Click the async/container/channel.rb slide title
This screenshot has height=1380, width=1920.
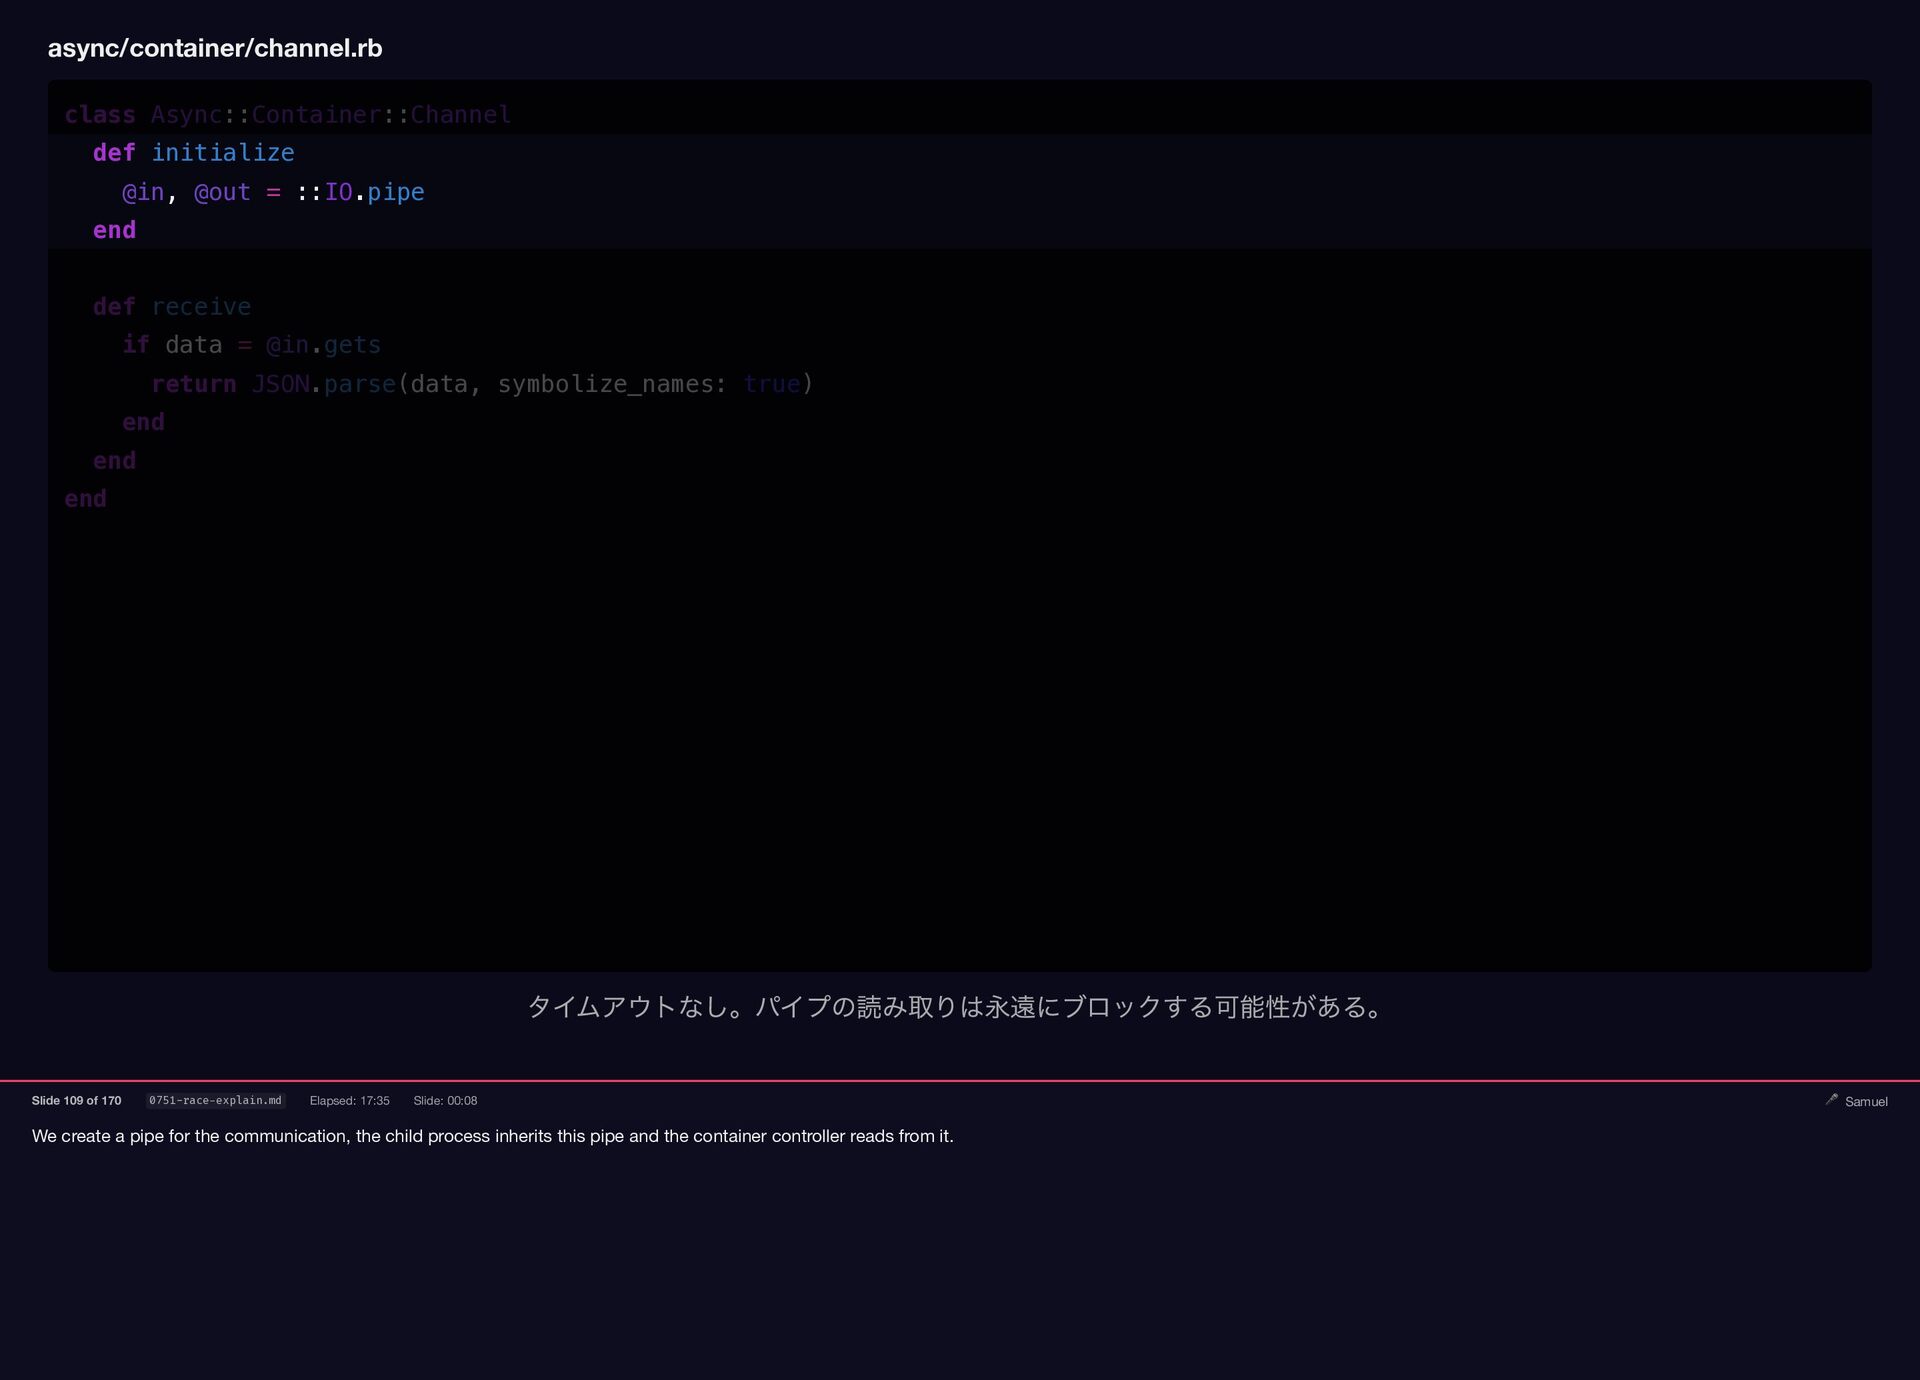(x=215, y=48)
